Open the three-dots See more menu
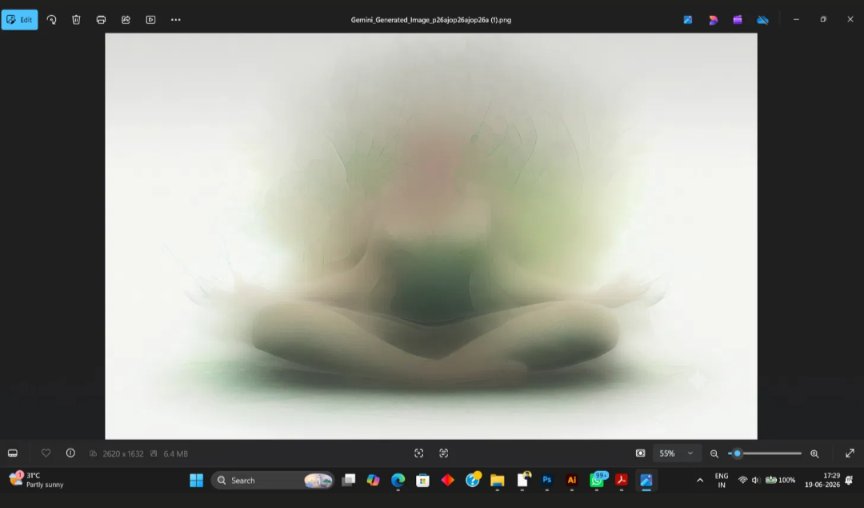Screen dimensions: 864x508 click(x=175, y=20)
